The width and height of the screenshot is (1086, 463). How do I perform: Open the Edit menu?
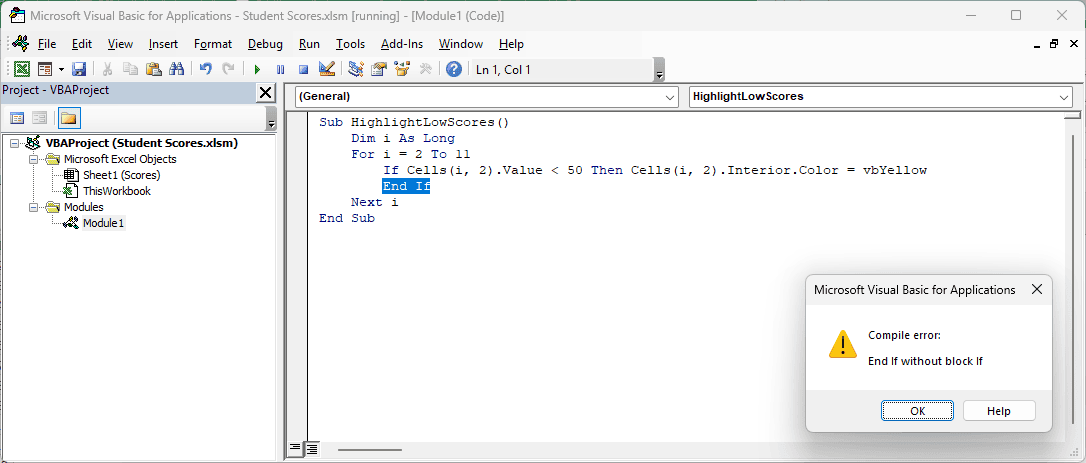[82, 44]
